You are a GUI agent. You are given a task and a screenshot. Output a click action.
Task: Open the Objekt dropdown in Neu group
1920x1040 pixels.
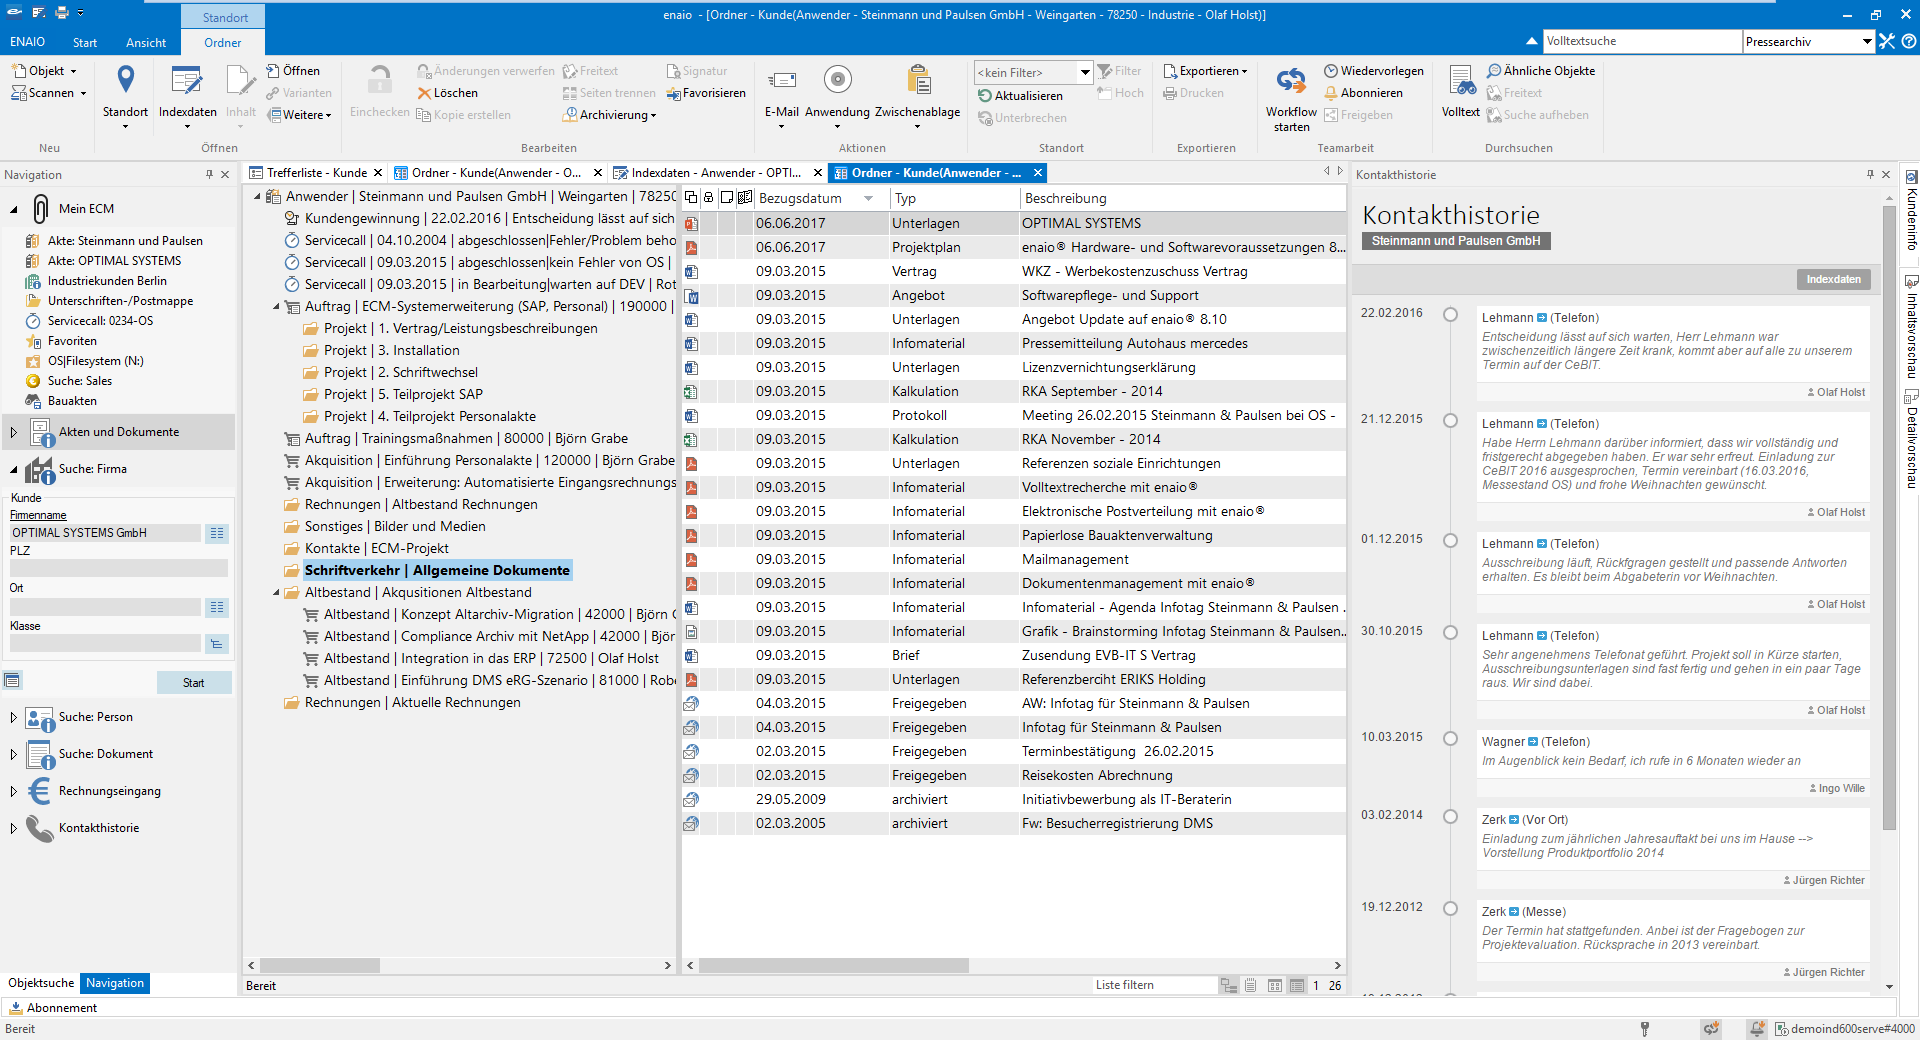click(45, 71)
